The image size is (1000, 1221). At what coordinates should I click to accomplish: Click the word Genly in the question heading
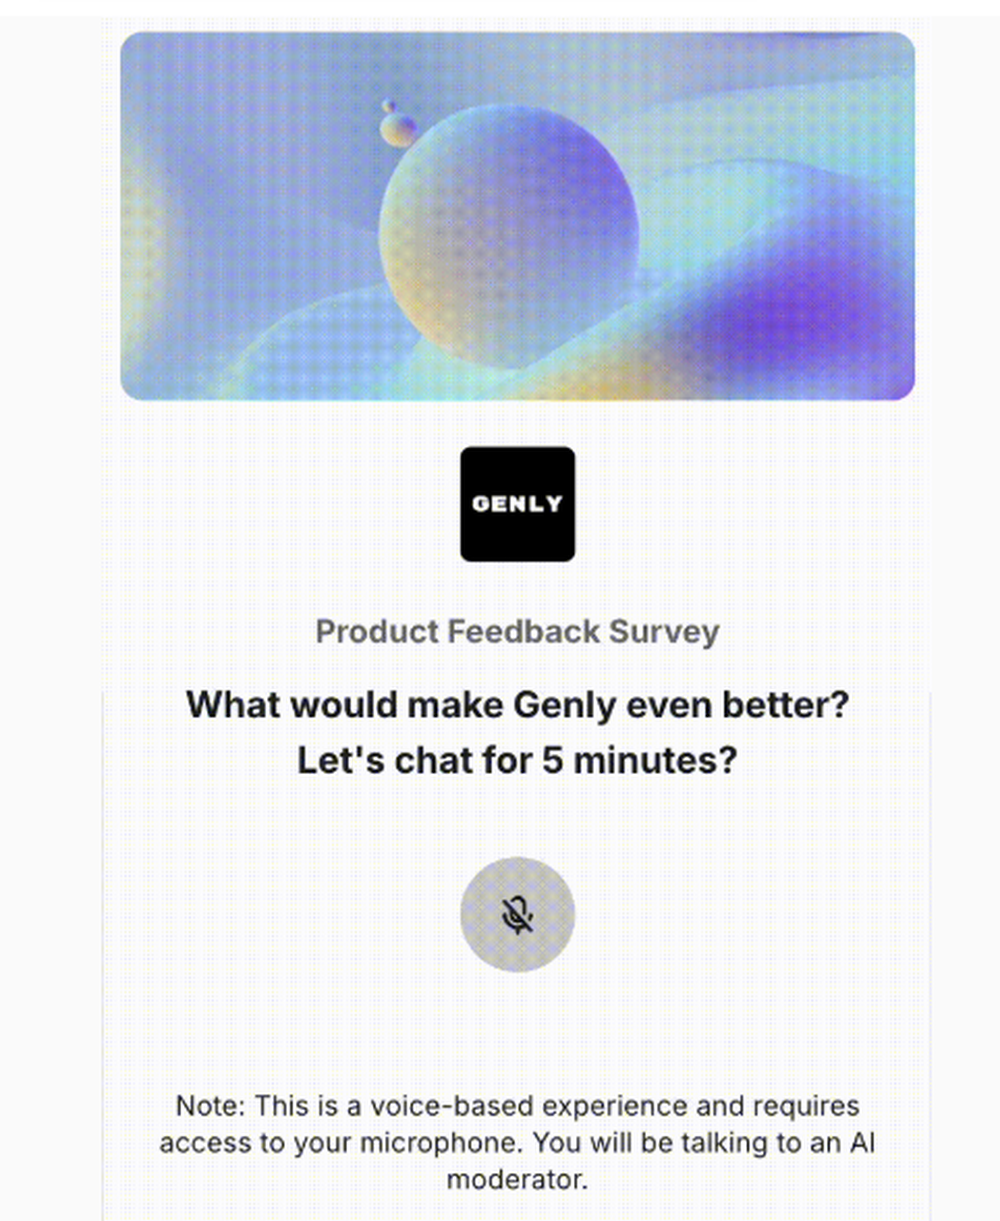pos(563,705)
